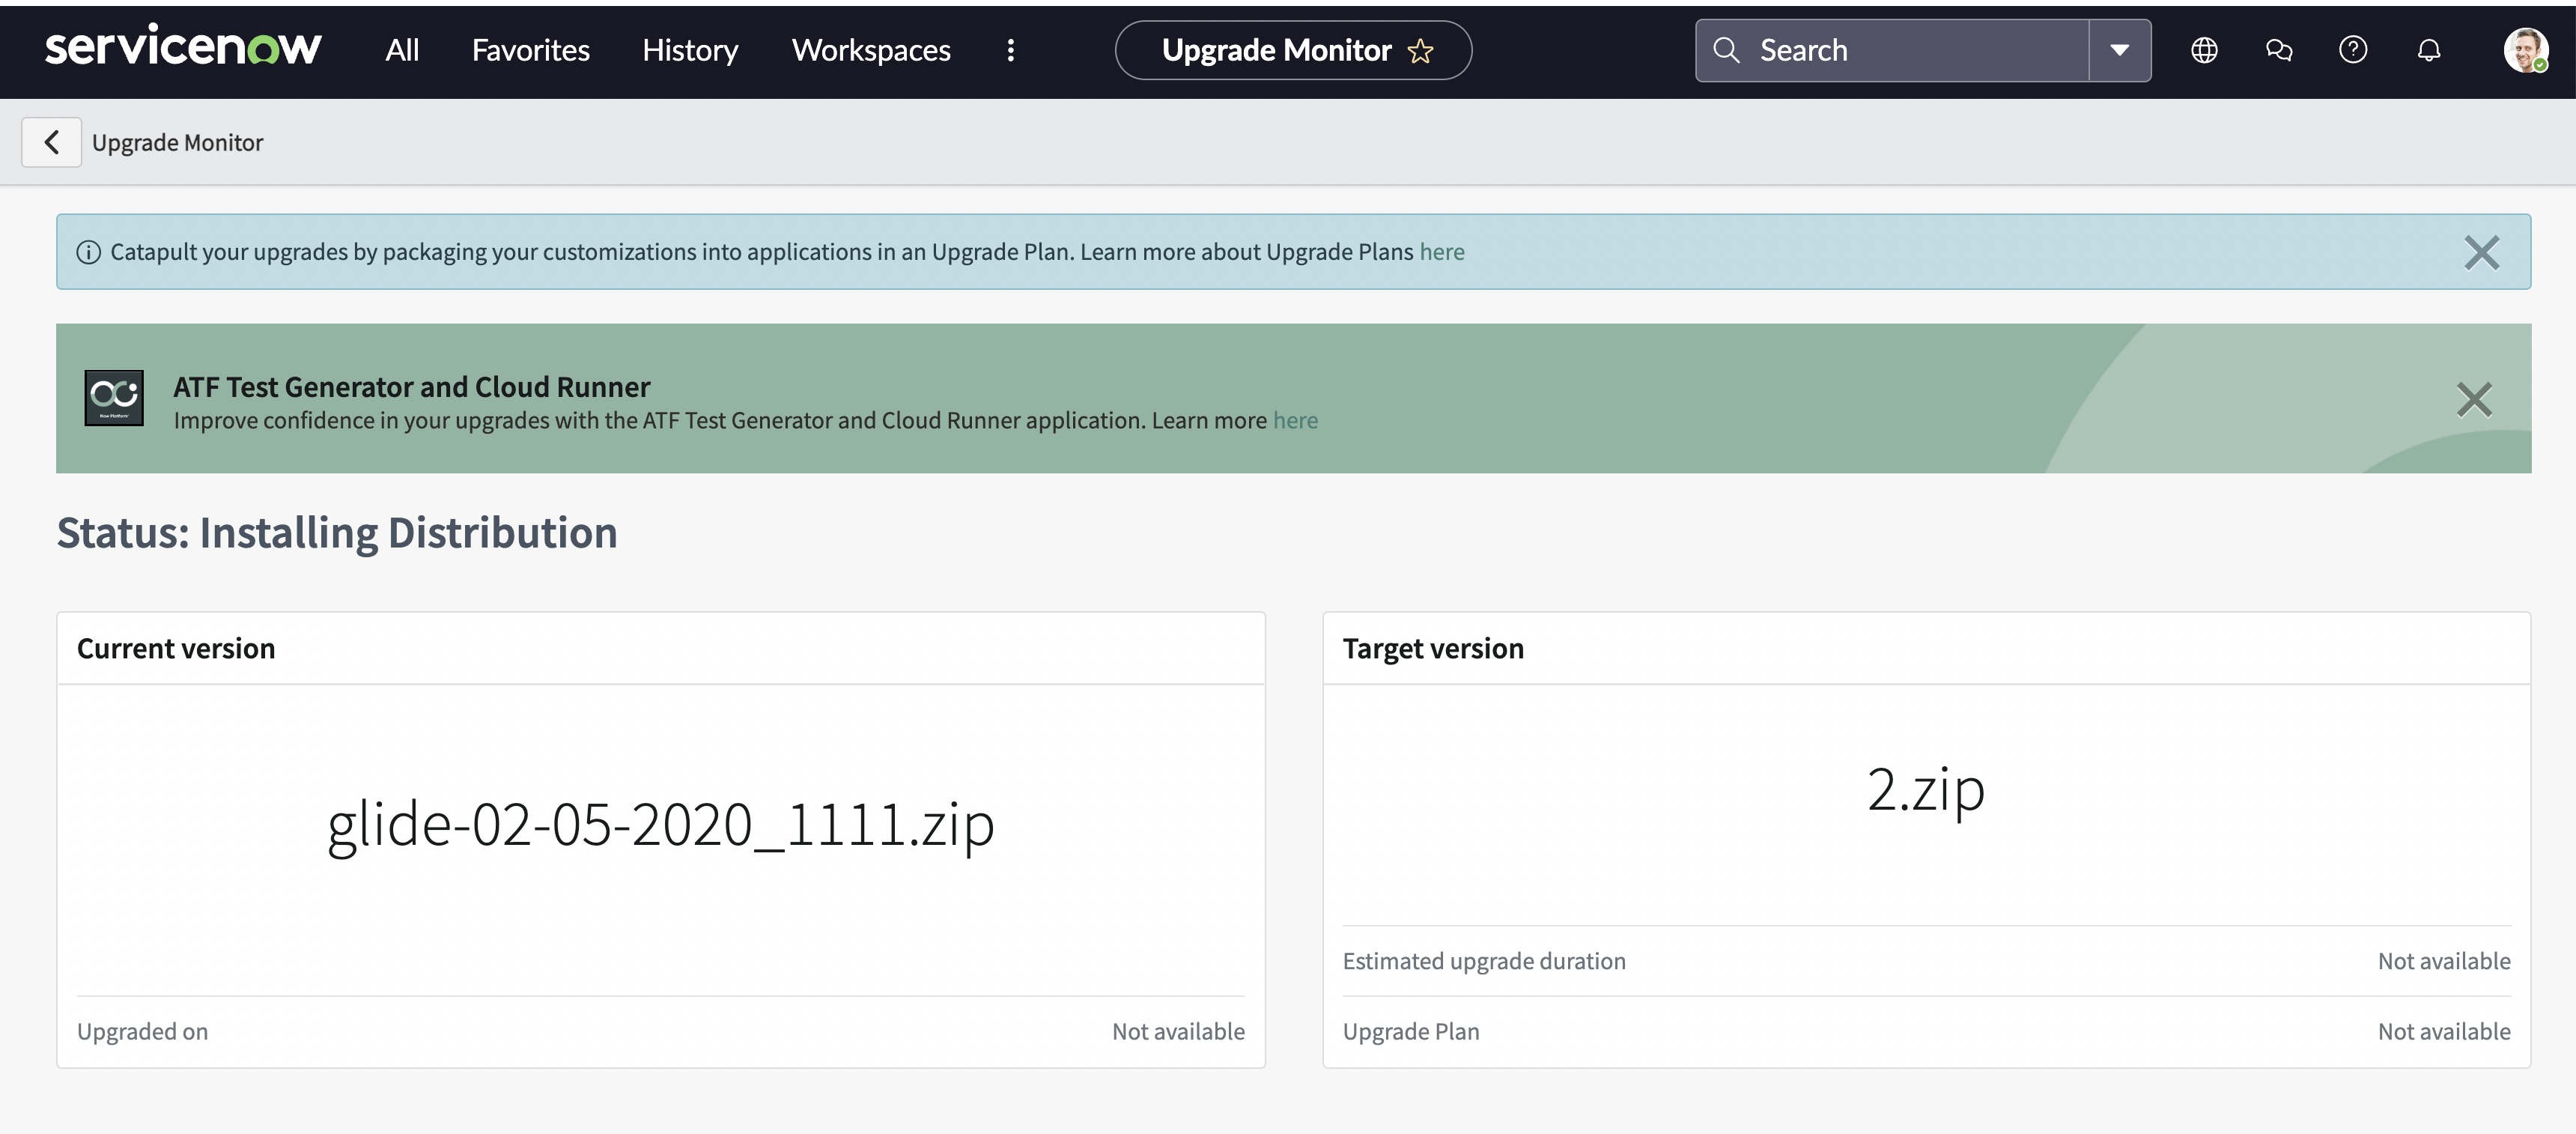Open the All menu
The image size is (2576, 1134).
(402, 50)
